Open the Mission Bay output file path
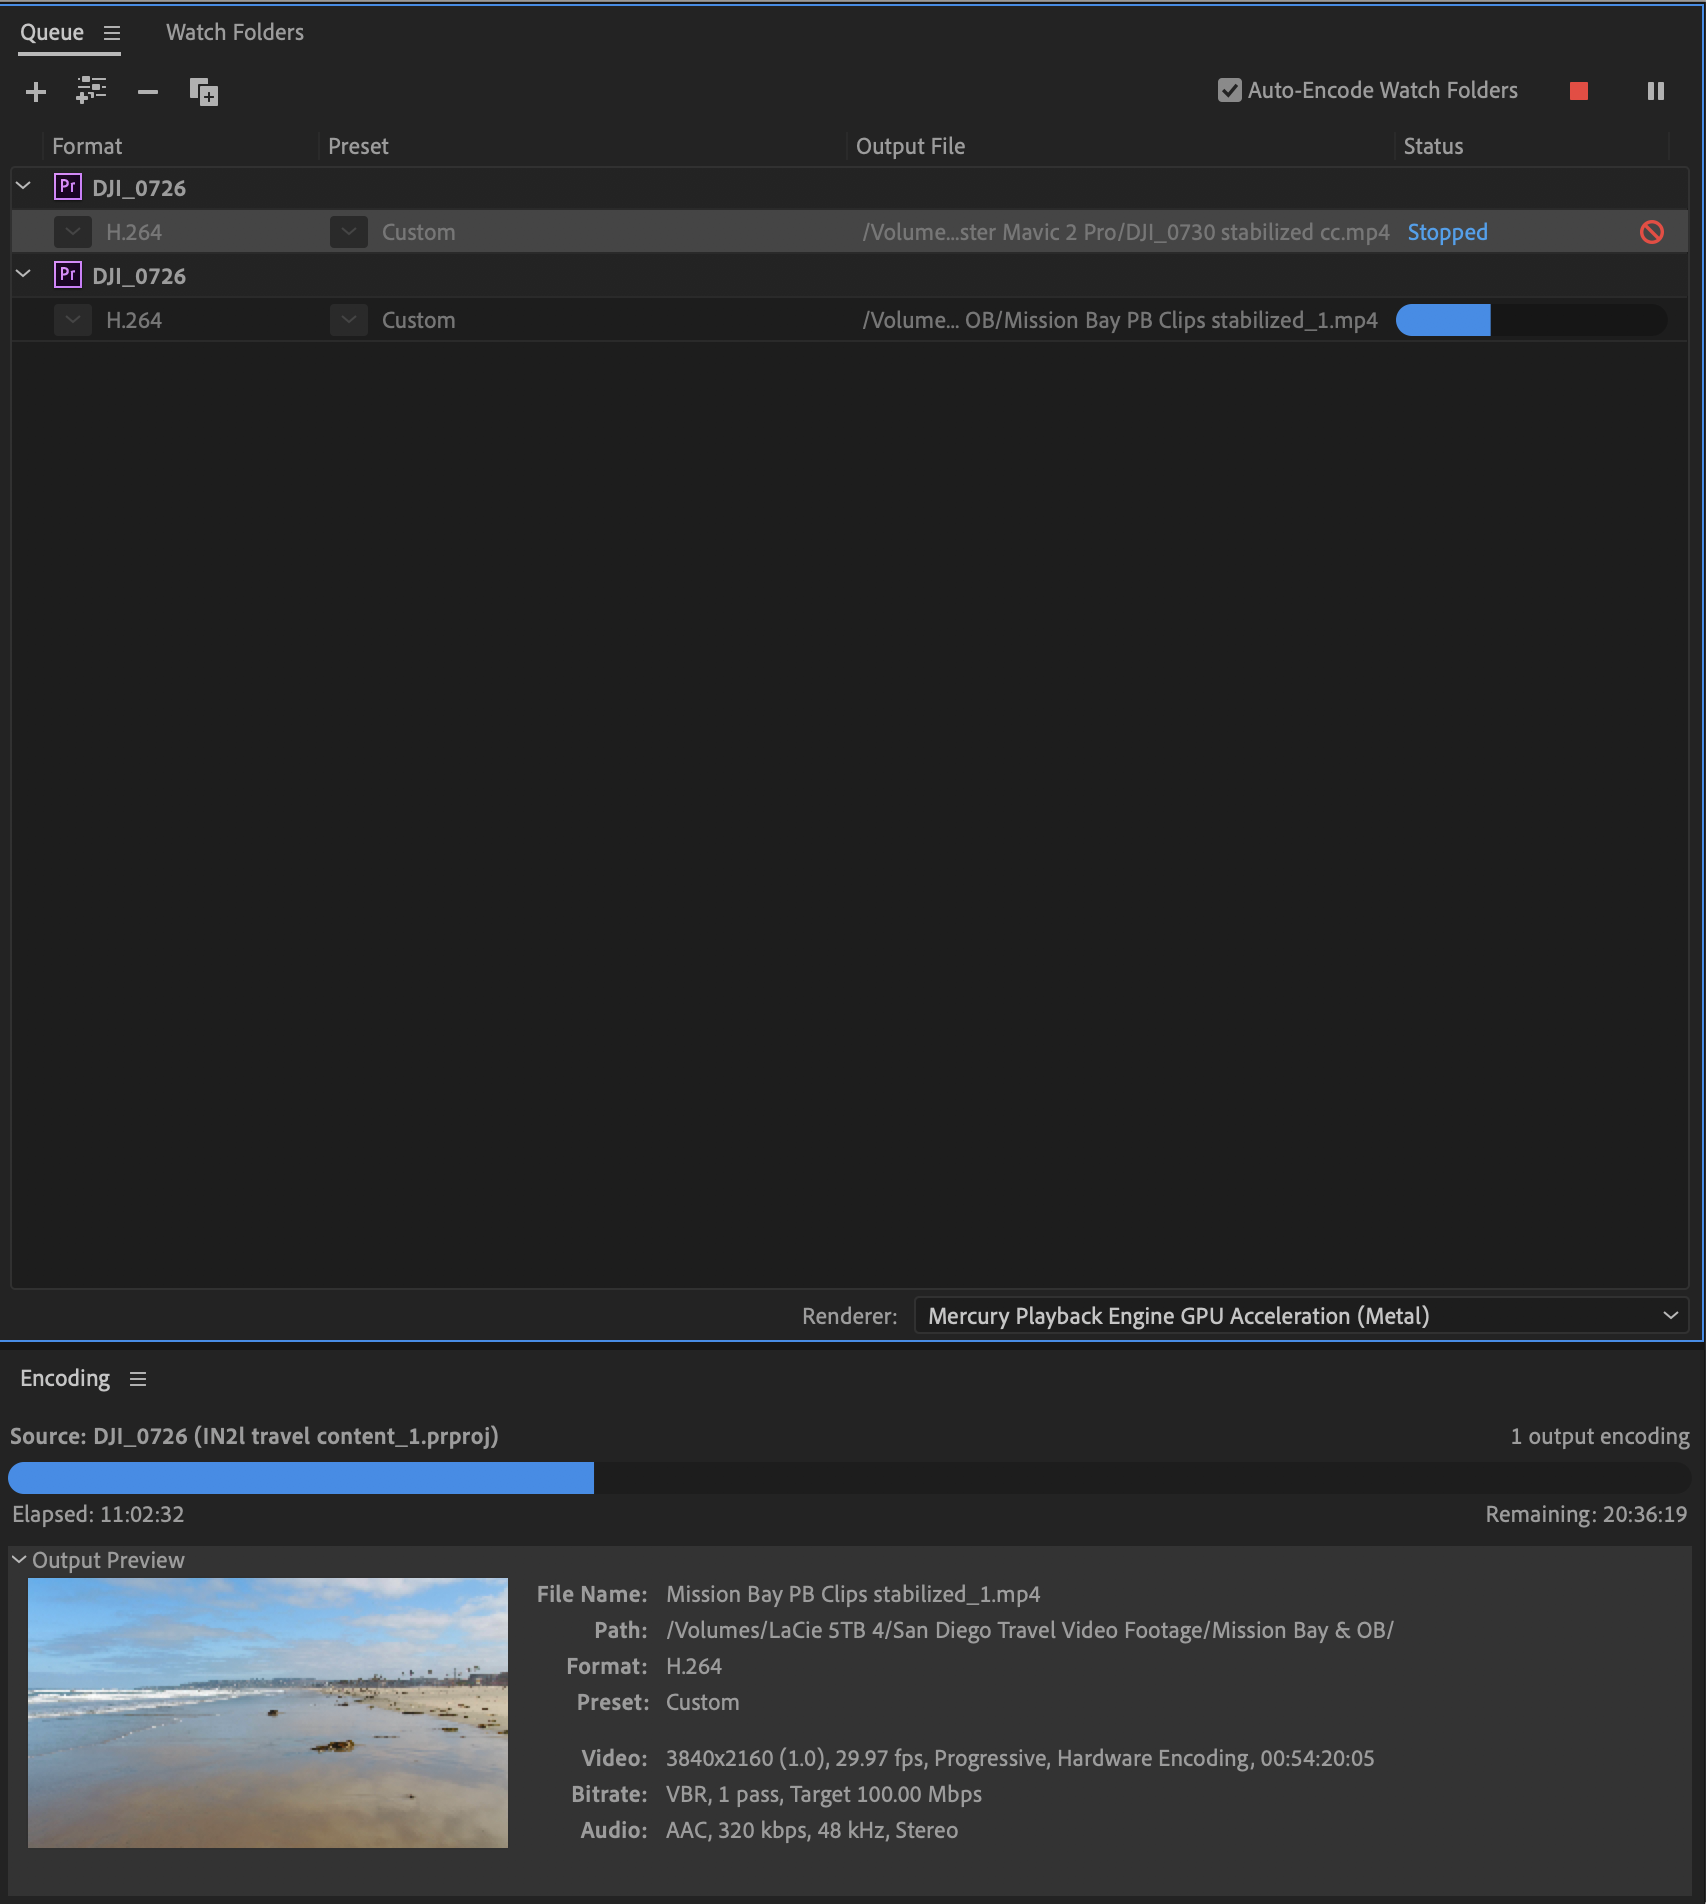Screen dimensions: 1706x1904 coord(1119,320)
